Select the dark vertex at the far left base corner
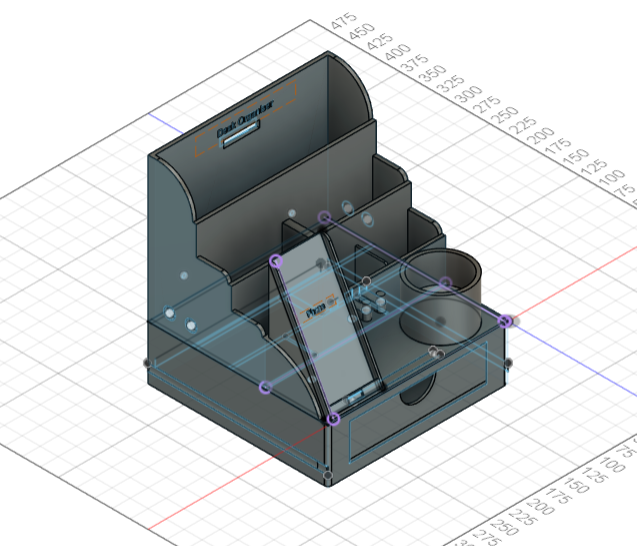The image size is (637, 546). point(148,362)
